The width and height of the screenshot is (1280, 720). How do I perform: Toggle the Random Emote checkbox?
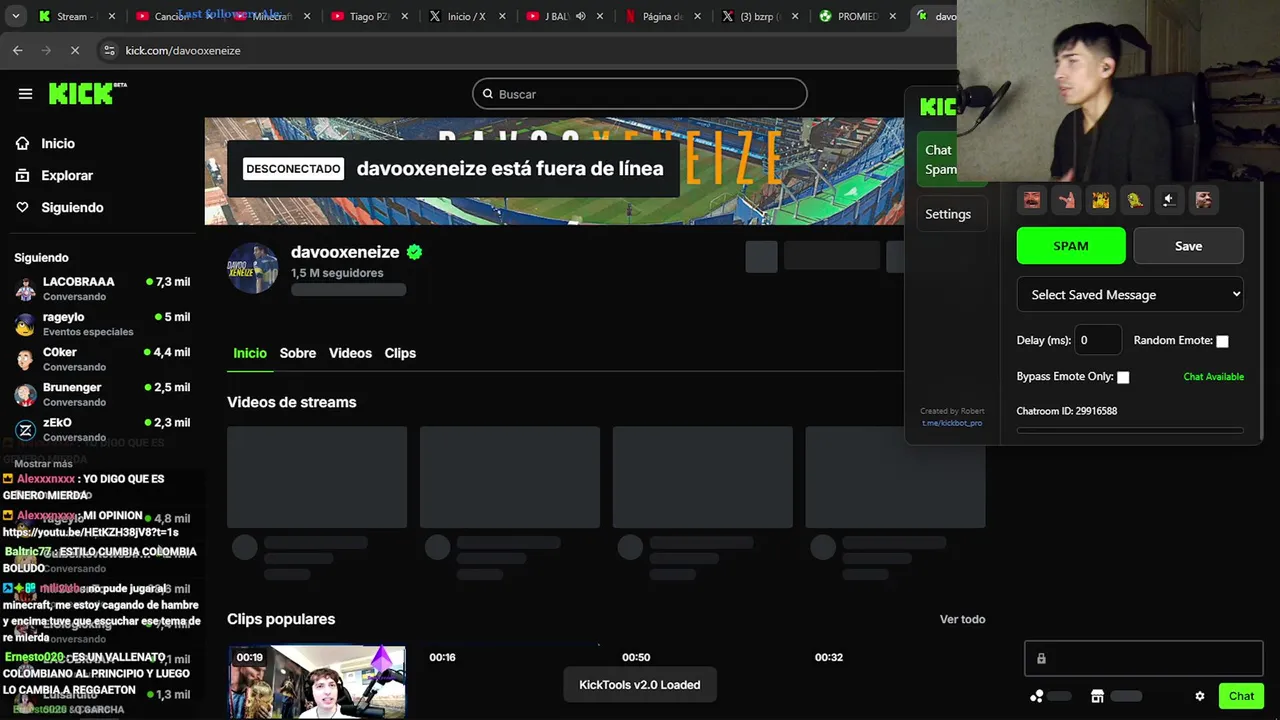(1222, 341)
